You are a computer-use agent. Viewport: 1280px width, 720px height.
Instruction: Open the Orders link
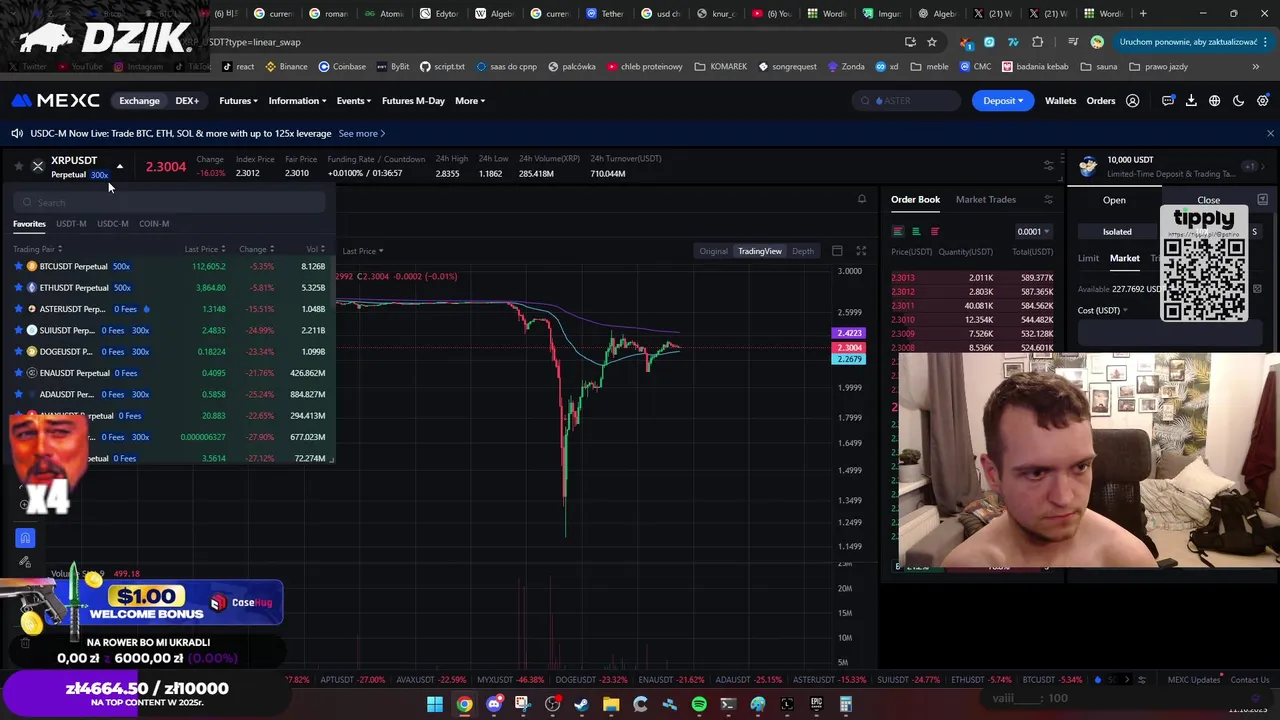pyautogui.click(x=1101, y=101)
